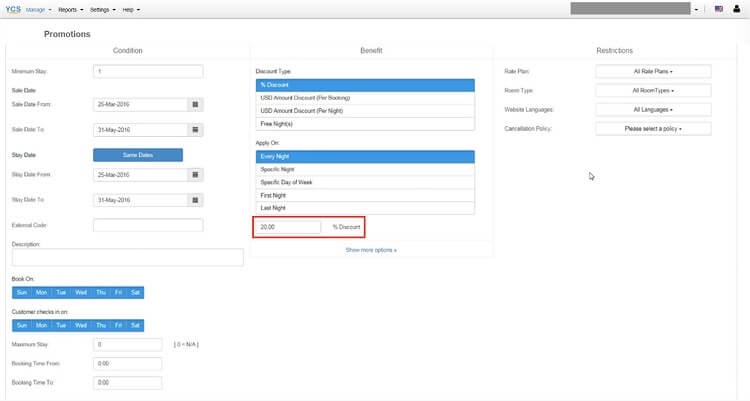
Task: Expand the All Rate Plans dropdown
Action: click(x=653, y=71)
